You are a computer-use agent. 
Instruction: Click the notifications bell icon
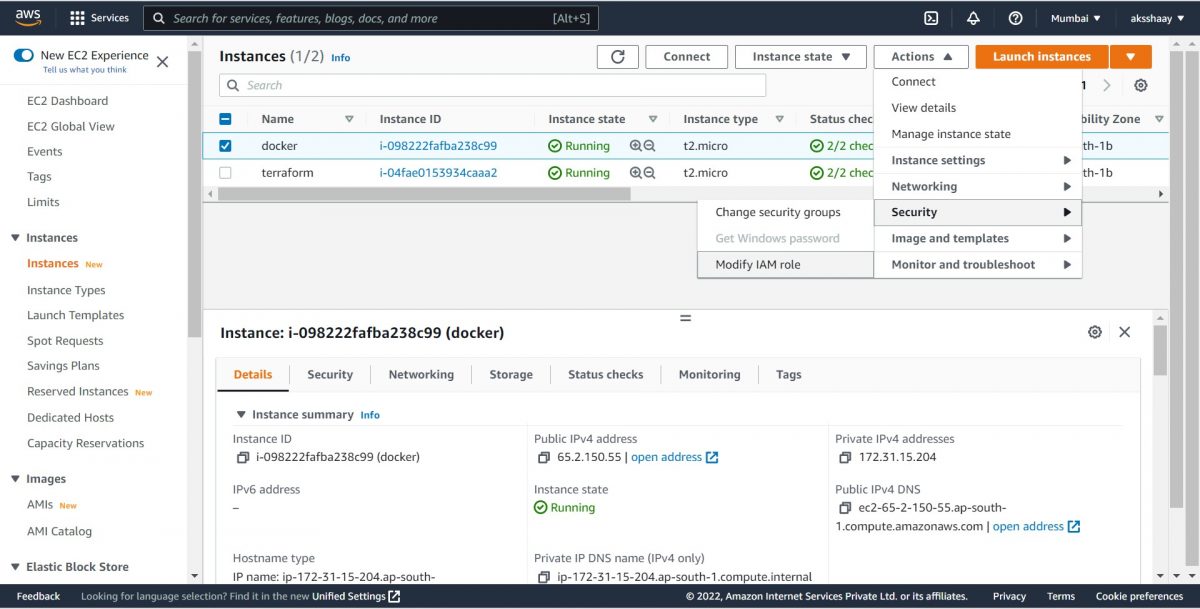[971, 17]
